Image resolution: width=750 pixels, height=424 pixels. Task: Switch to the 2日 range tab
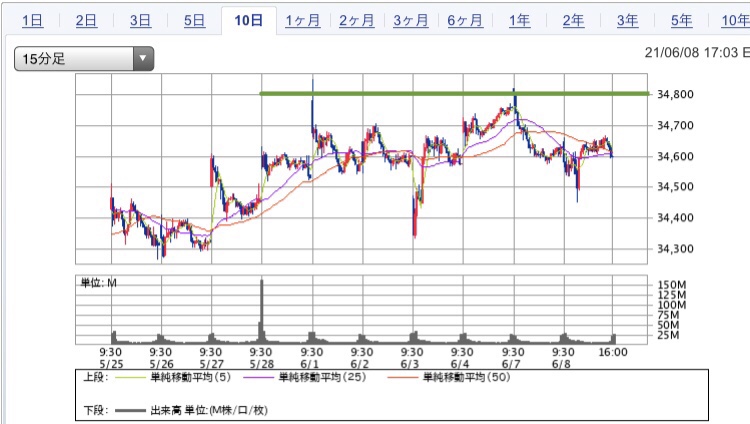click(87, 21)
